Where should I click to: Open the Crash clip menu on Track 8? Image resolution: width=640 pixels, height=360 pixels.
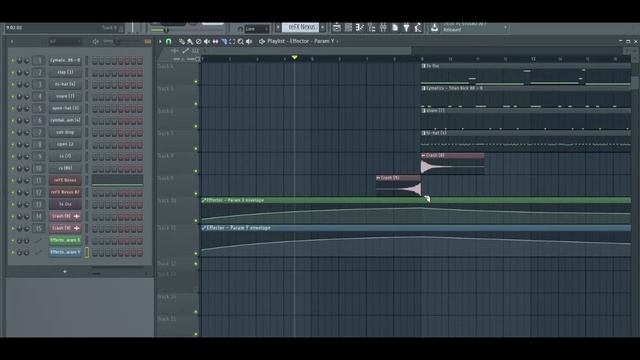[423, 156]
